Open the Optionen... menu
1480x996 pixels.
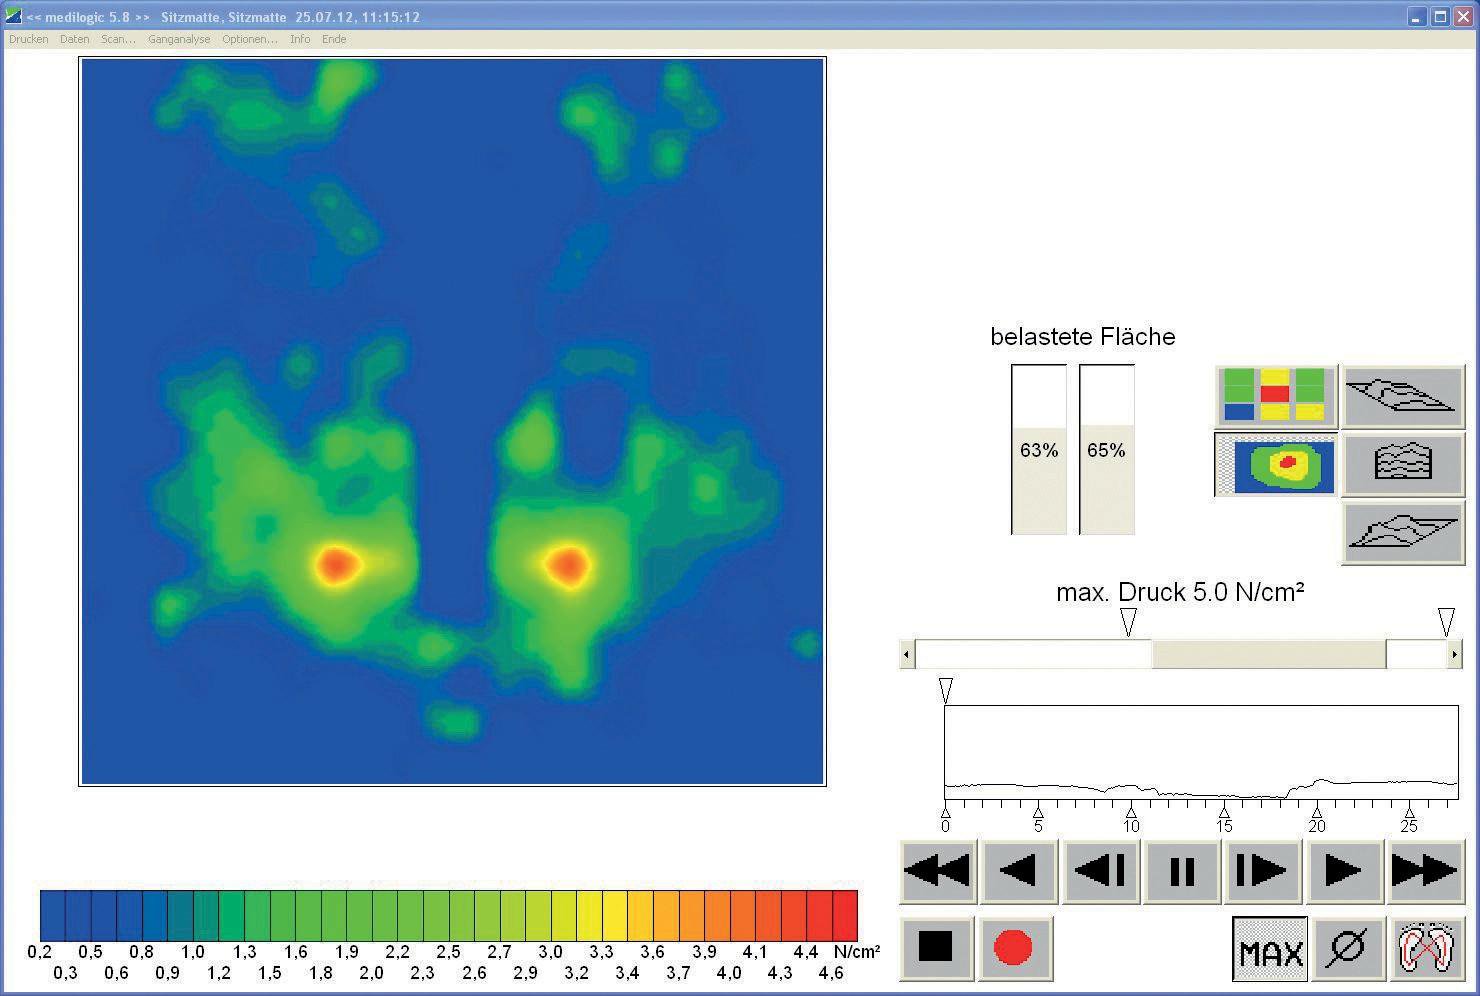point(250,39)
